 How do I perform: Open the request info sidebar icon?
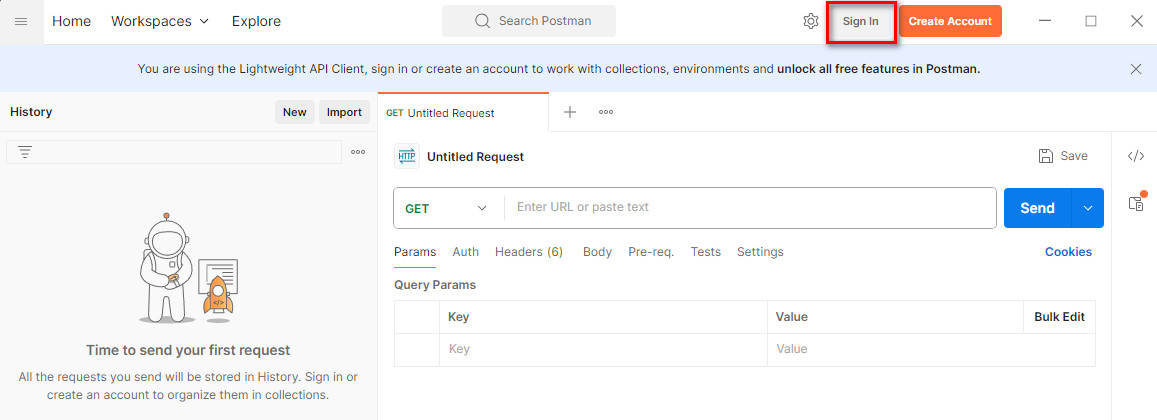tap(1137, 202)
